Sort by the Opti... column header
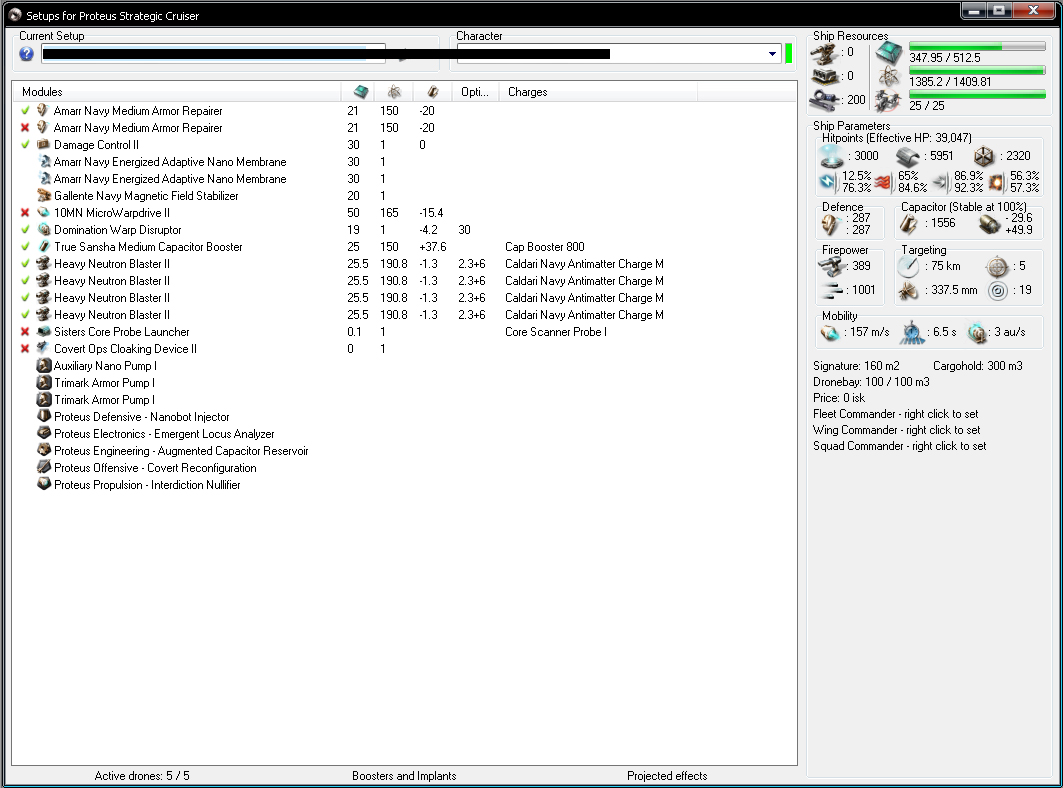The height and width of the screenshot is (788, 1063). (475, 92)
